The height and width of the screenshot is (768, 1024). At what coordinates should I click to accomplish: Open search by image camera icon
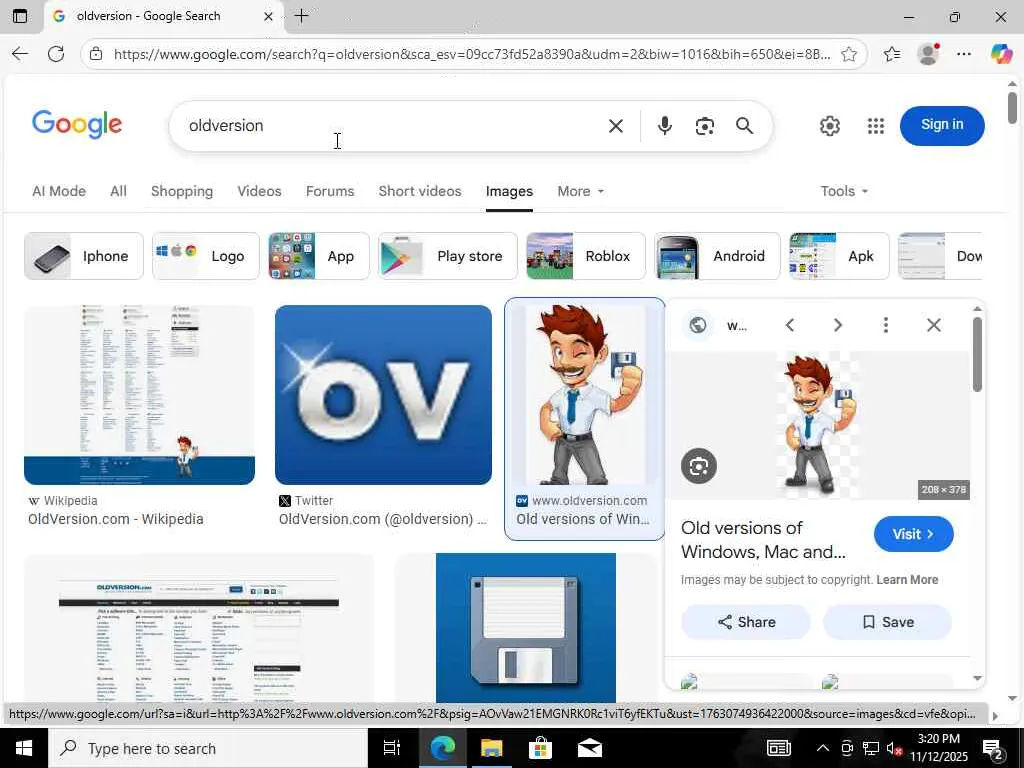(x=704, y=125)
